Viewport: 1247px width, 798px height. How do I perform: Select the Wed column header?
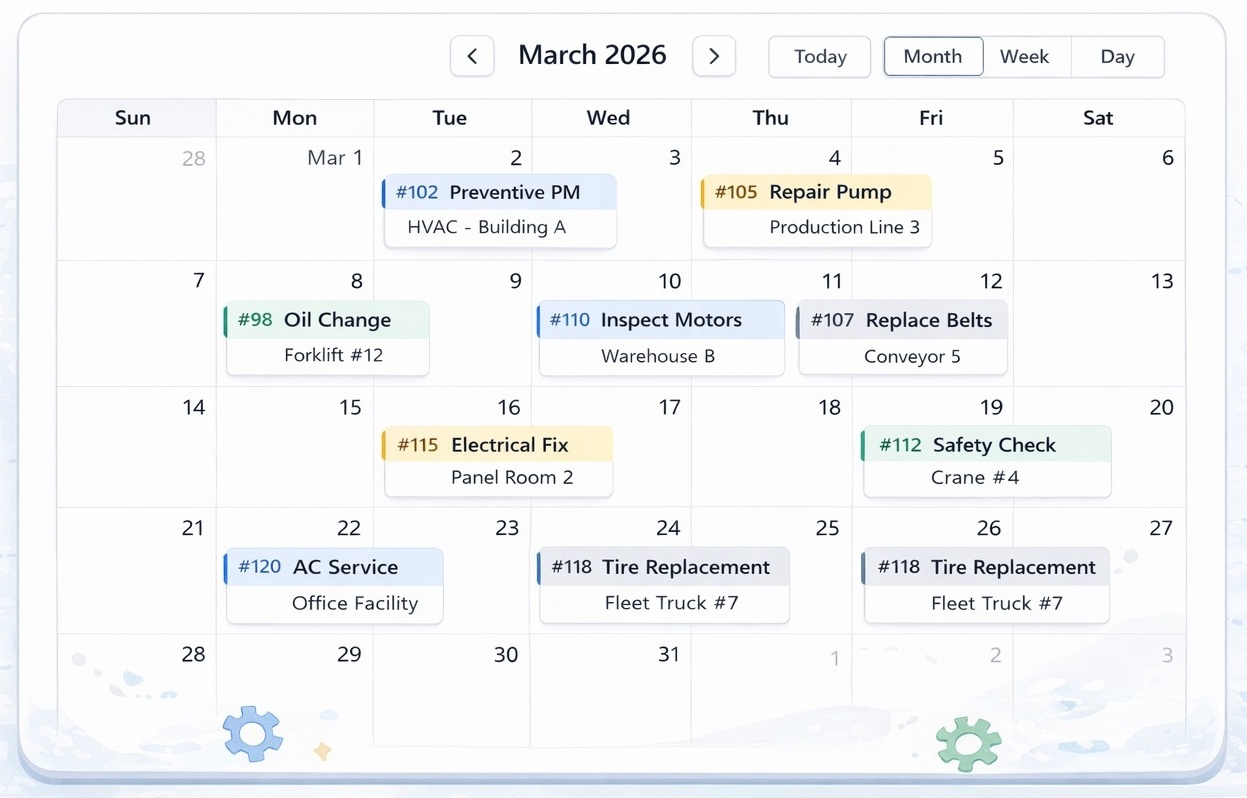tap(608, 118)
